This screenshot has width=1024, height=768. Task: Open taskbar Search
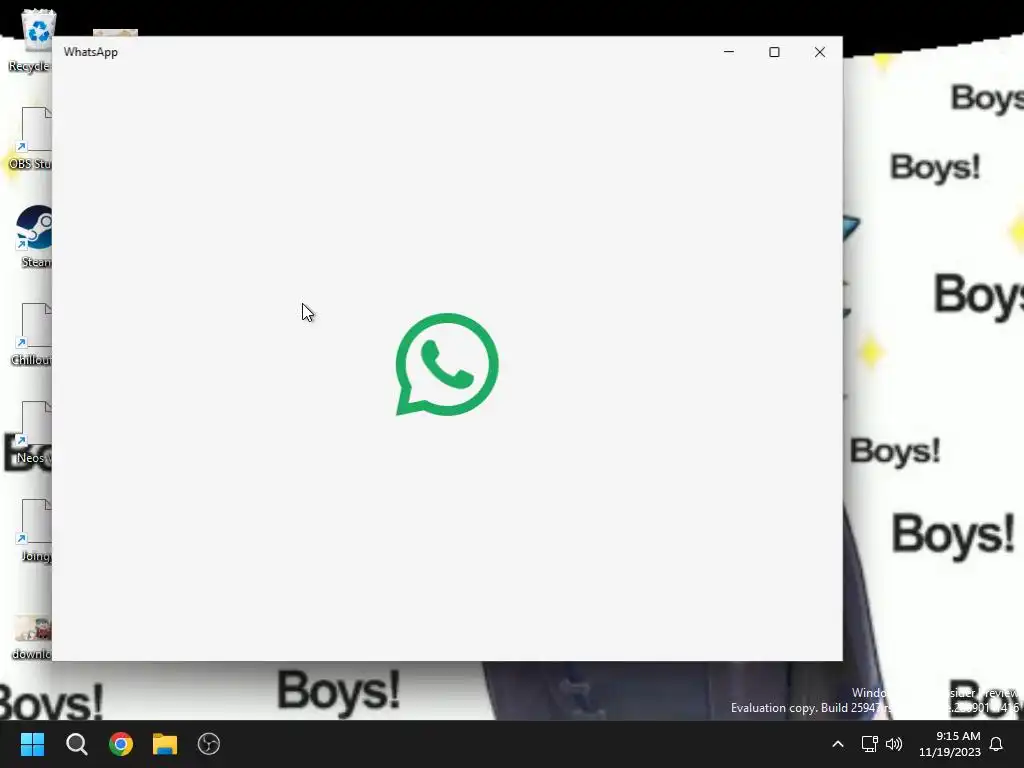[x=77, y=744]
